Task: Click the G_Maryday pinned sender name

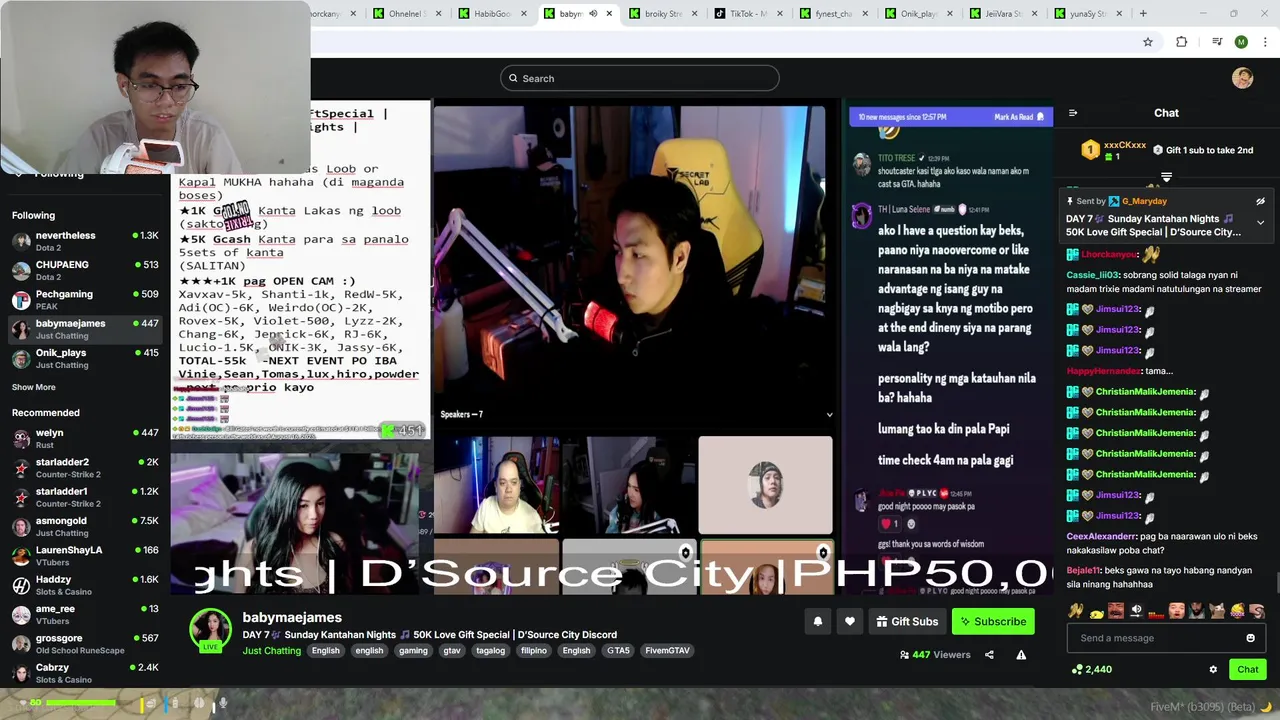Action: pos(1144,201)
